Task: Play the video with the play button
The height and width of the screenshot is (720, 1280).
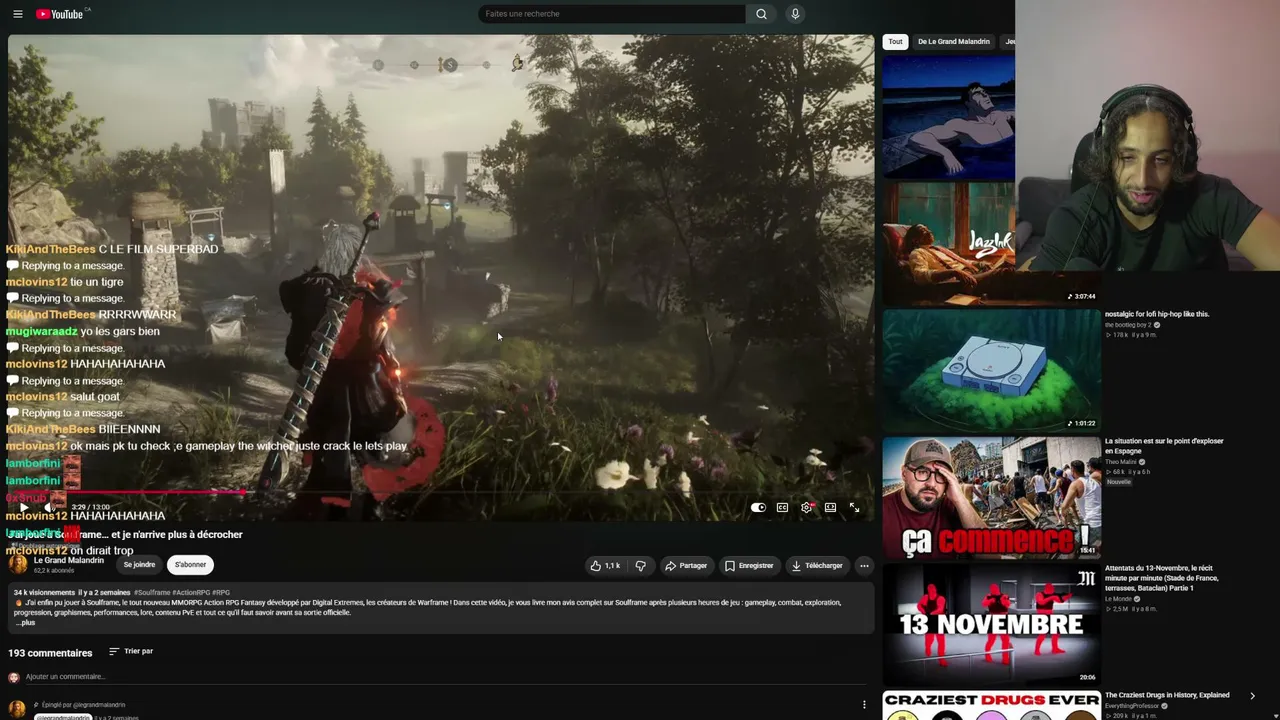Action: pyautogui.click(x=24, y=508)
